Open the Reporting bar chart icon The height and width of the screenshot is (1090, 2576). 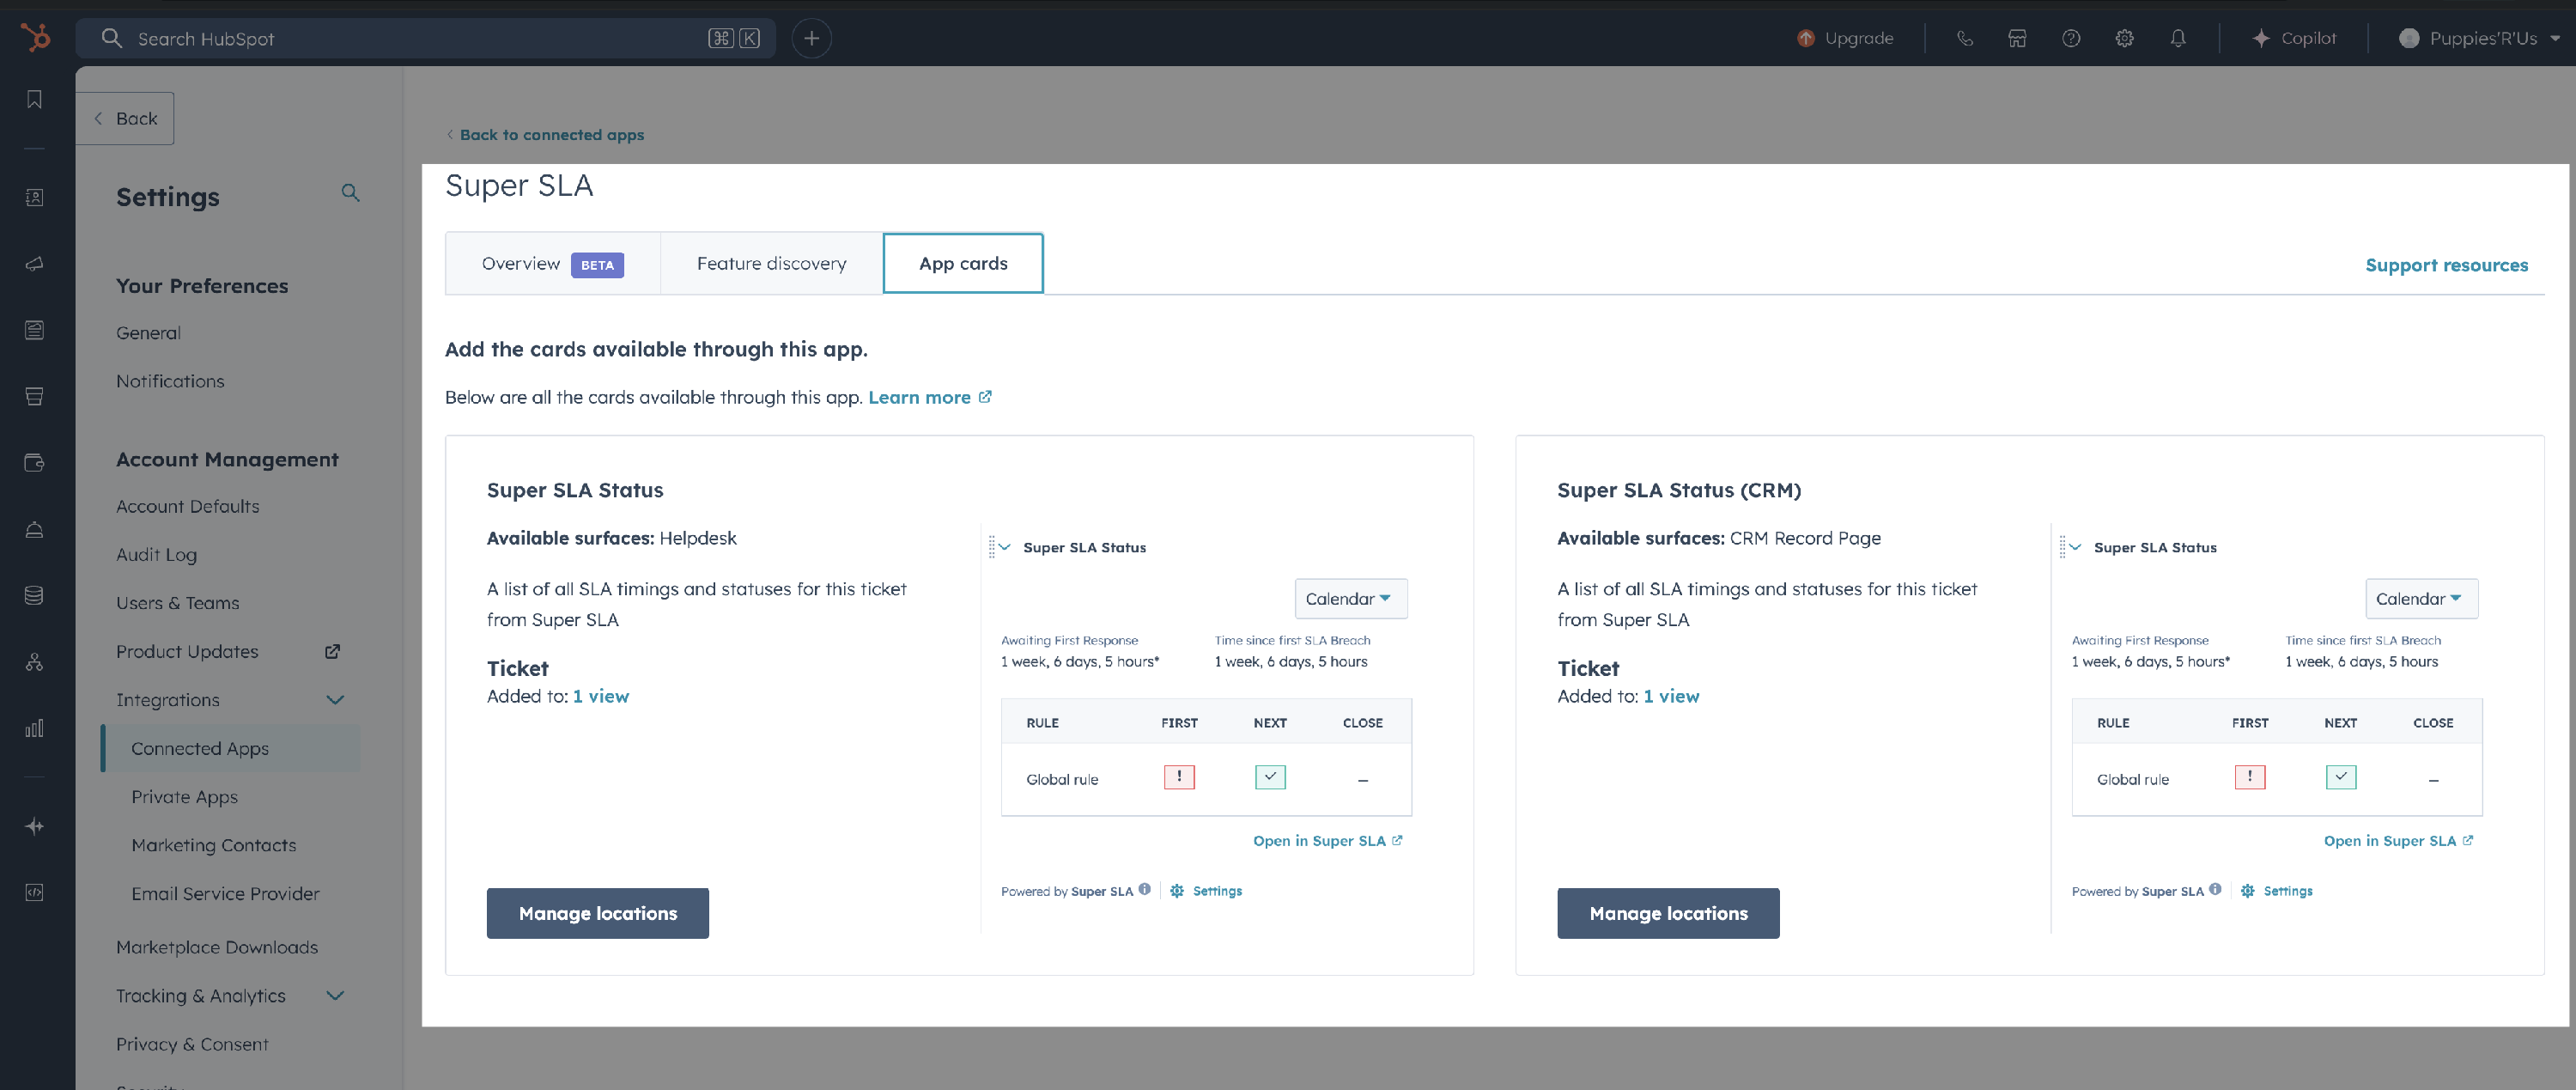34,728
